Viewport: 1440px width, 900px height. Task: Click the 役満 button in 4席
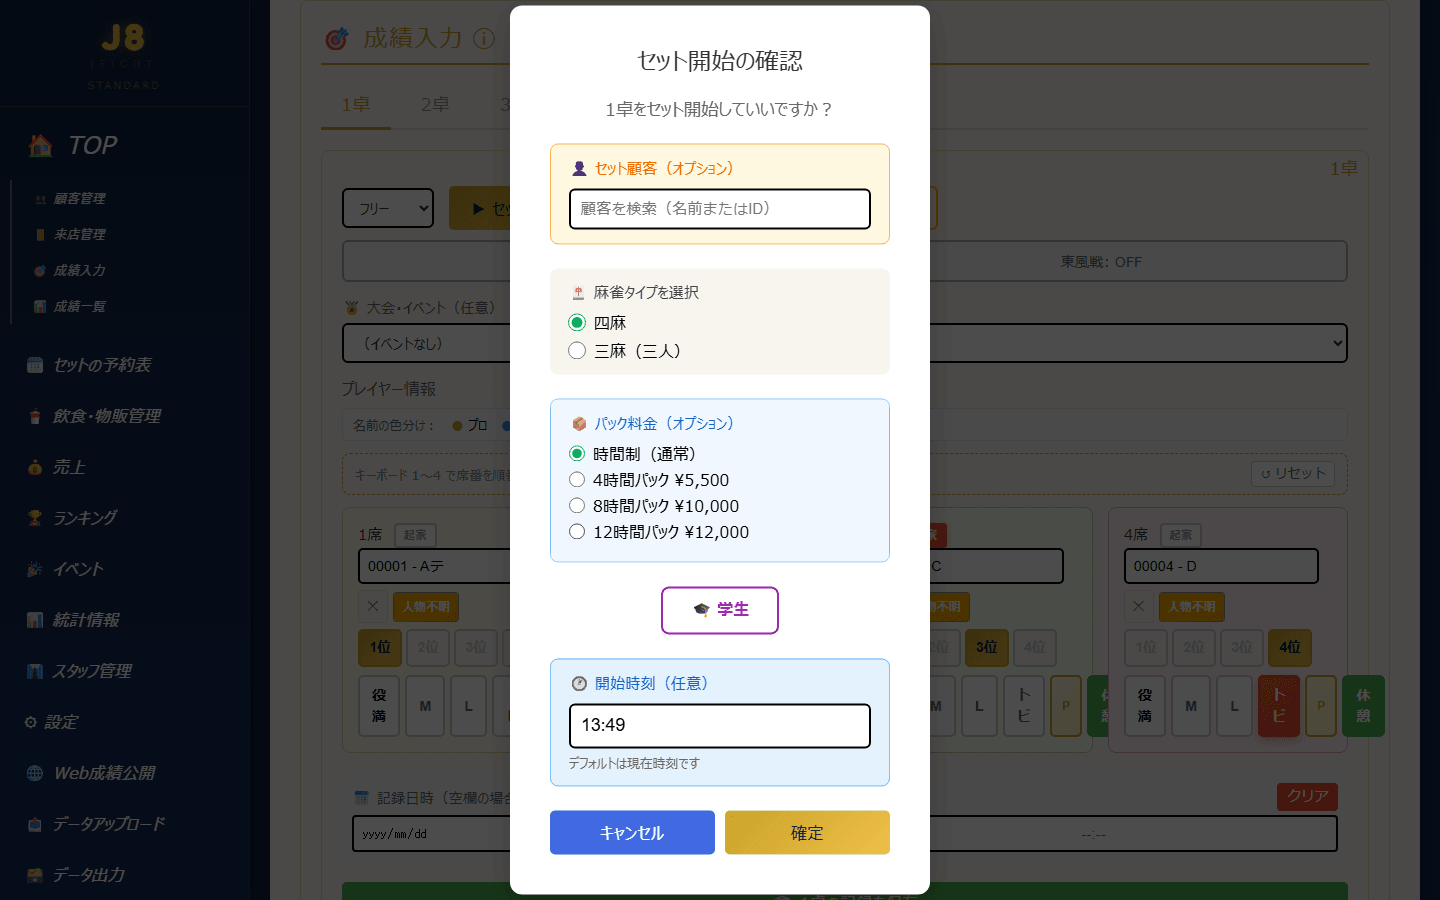pyautogui.click(x=1145, y=706)
